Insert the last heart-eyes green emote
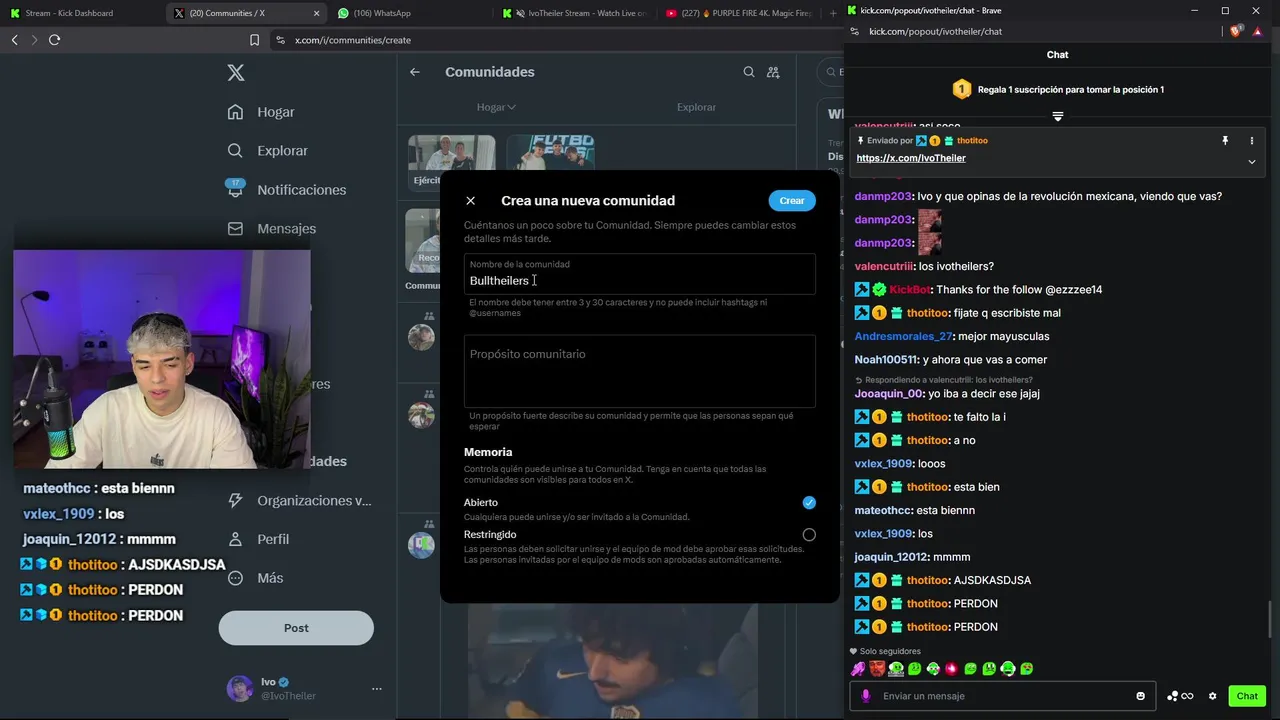The image size is (1280, 720). (x=1026, y=669)
